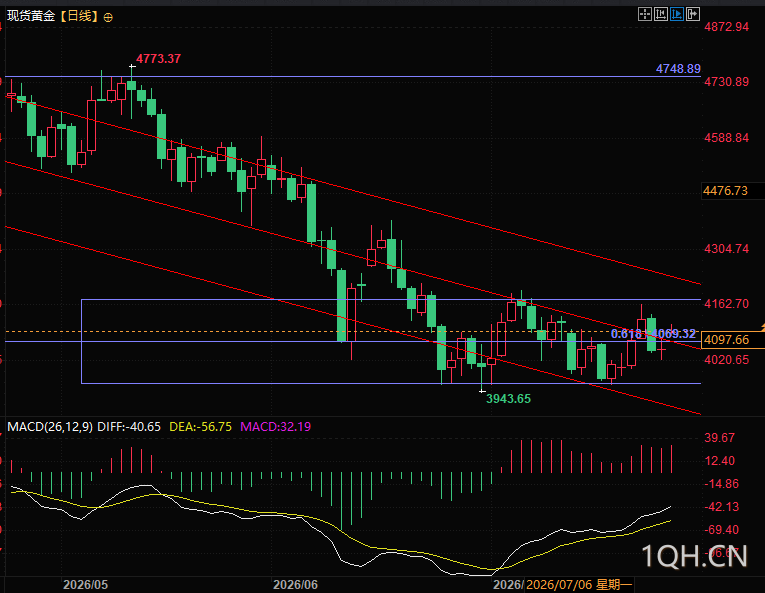The width and height of the screenshot is (765, 593).
Task: Click the orange 4476.73 price axis tag
Action: 725,191
